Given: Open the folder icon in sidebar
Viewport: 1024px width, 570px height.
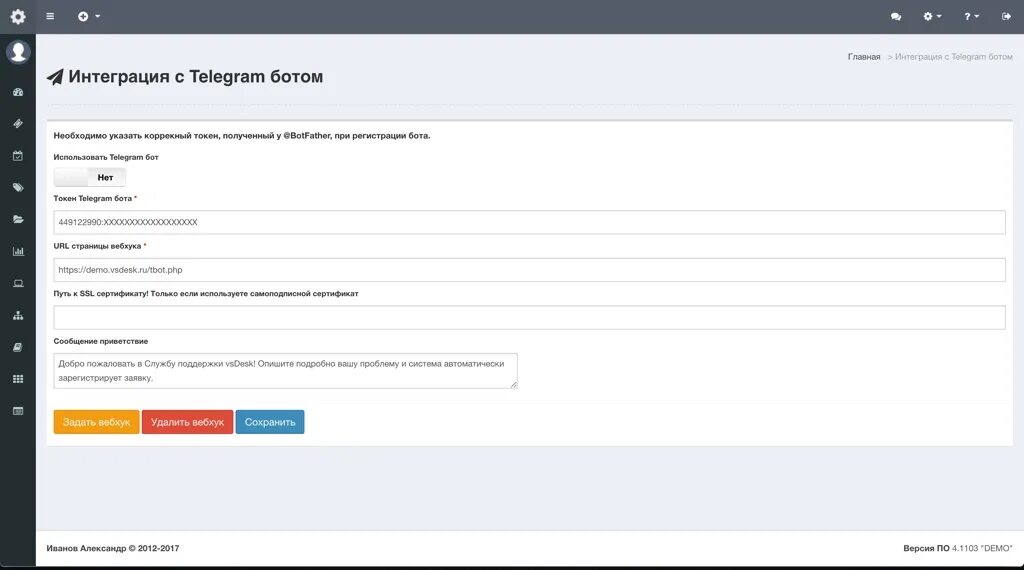Looking at the screenshot, I should pos(18,219).
